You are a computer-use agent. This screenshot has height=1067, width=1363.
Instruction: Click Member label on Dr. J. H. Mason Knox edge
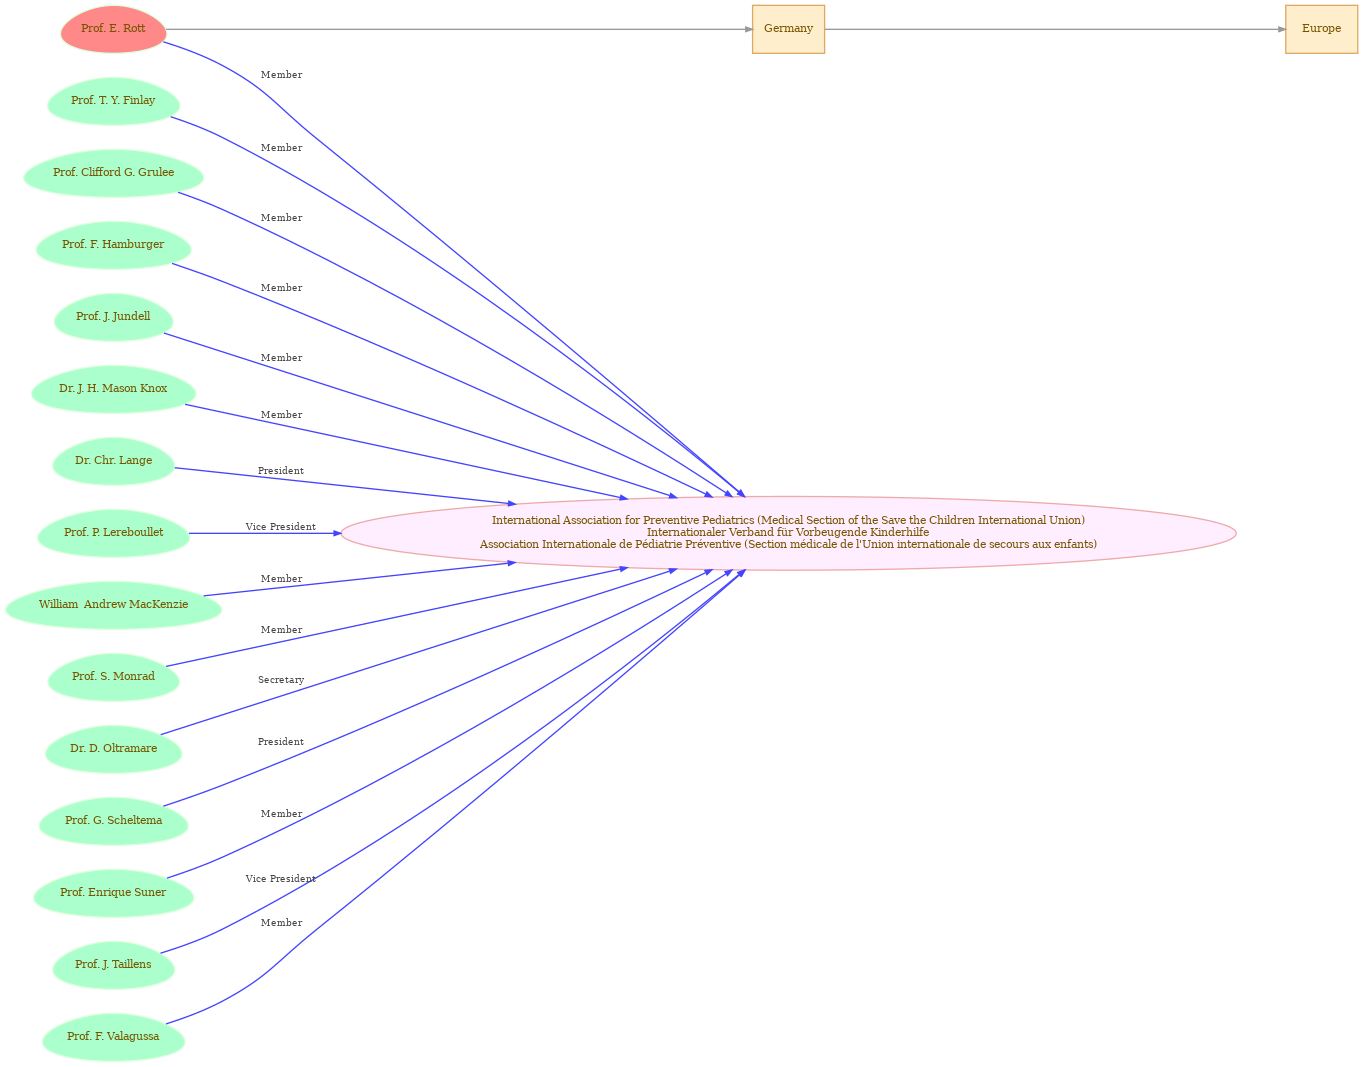click(281, 415)
